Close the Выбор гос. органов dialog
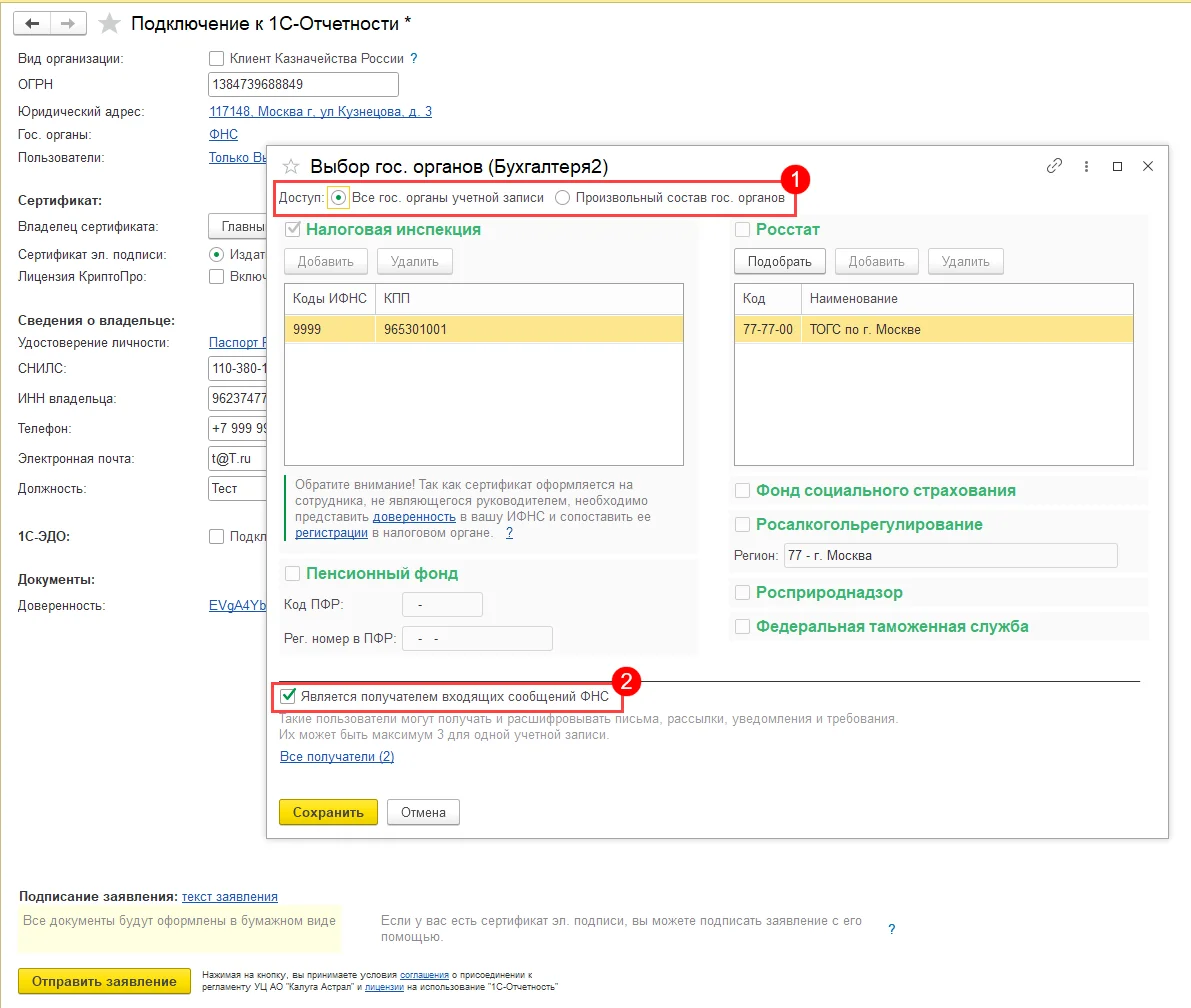 pyautogui.click(x=1148, y=166)
